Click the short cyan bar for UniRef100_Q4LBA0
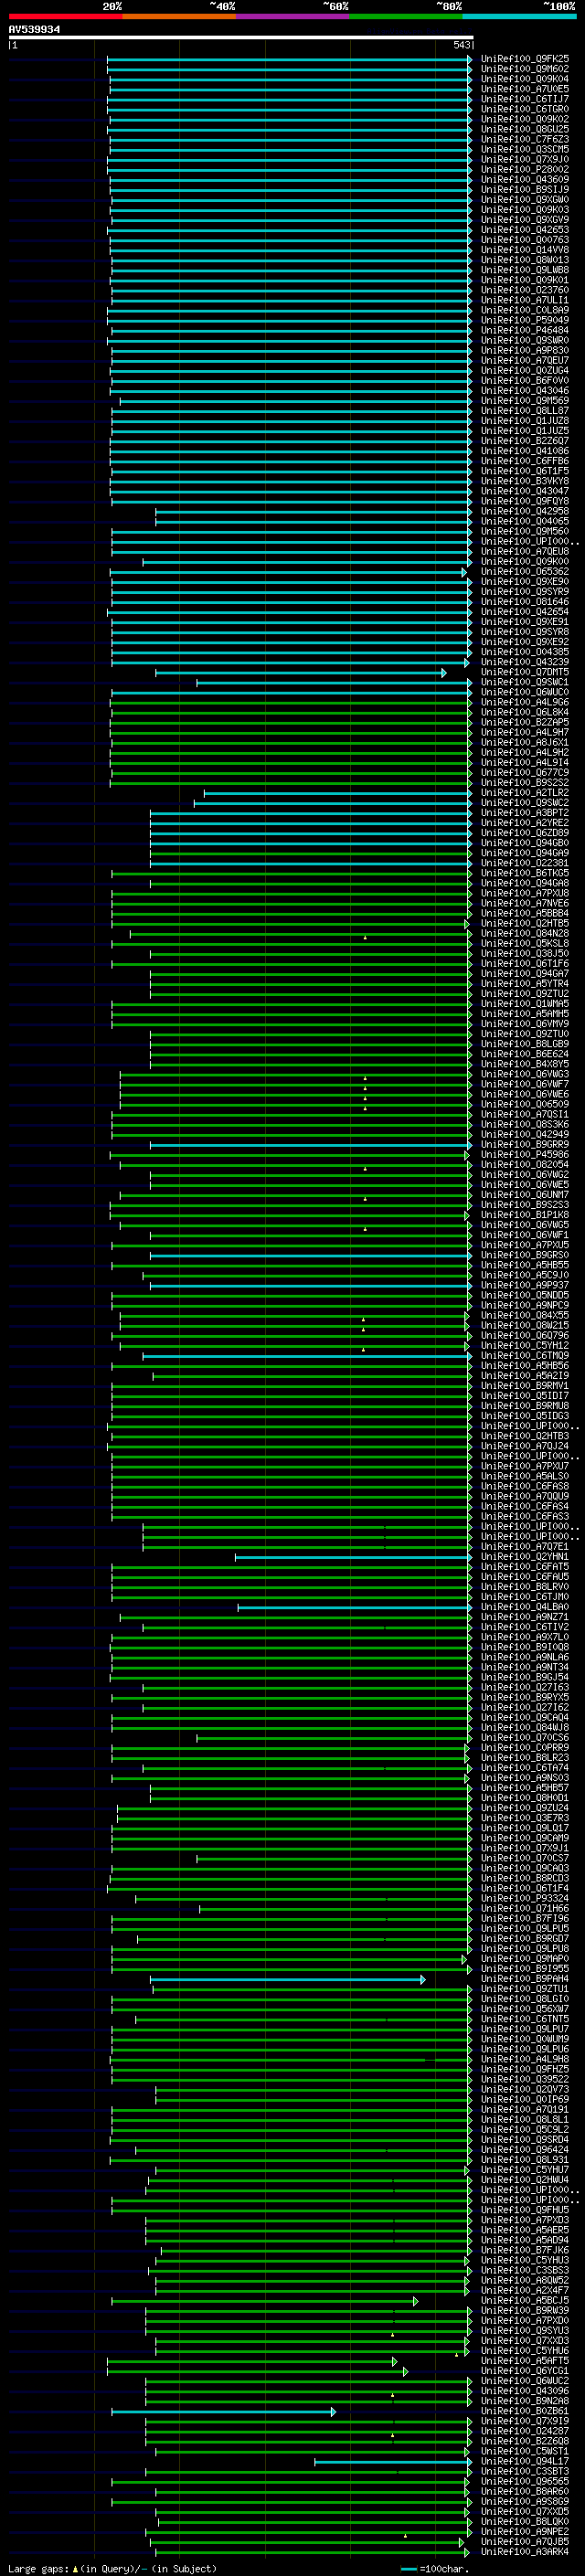This screenshot has height=2576, width=585. click(355, 1609)
